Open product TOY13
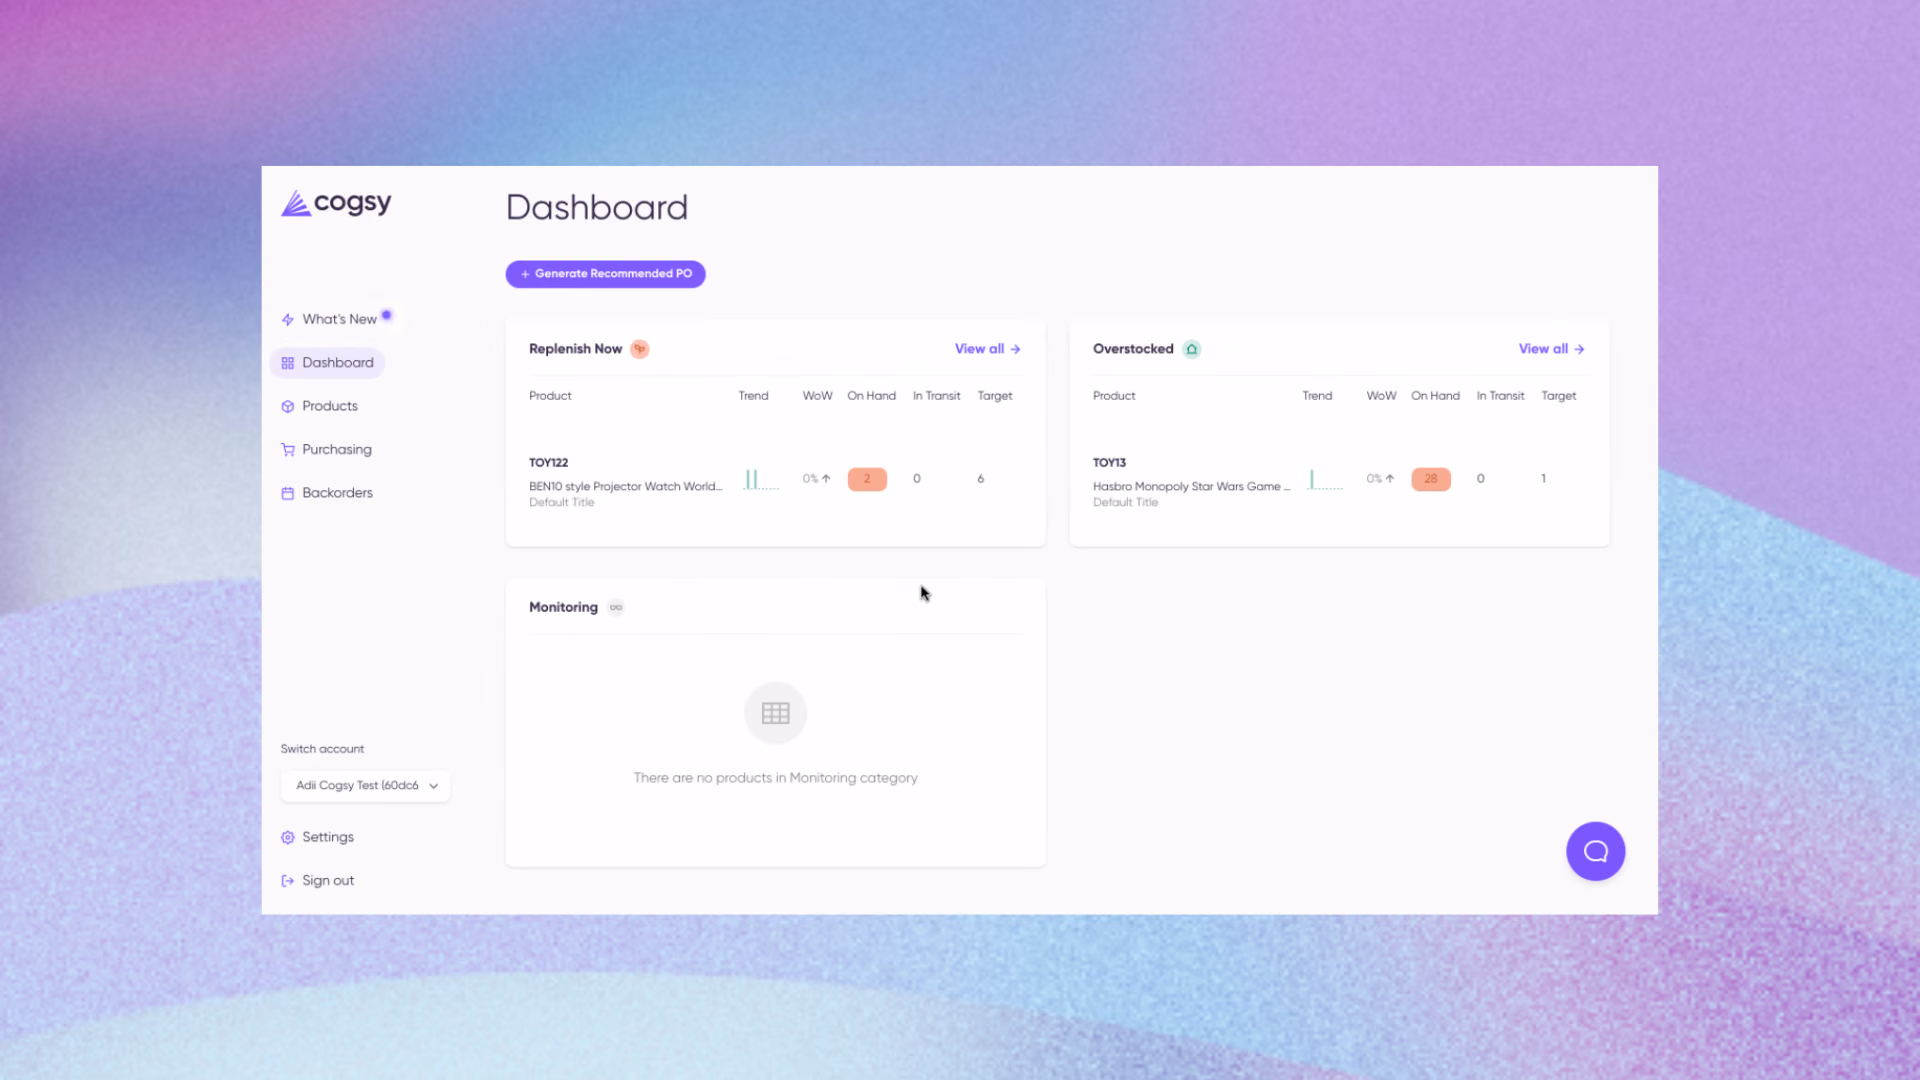This screenshot has width=1920, height=1080. click(1109, 463)
